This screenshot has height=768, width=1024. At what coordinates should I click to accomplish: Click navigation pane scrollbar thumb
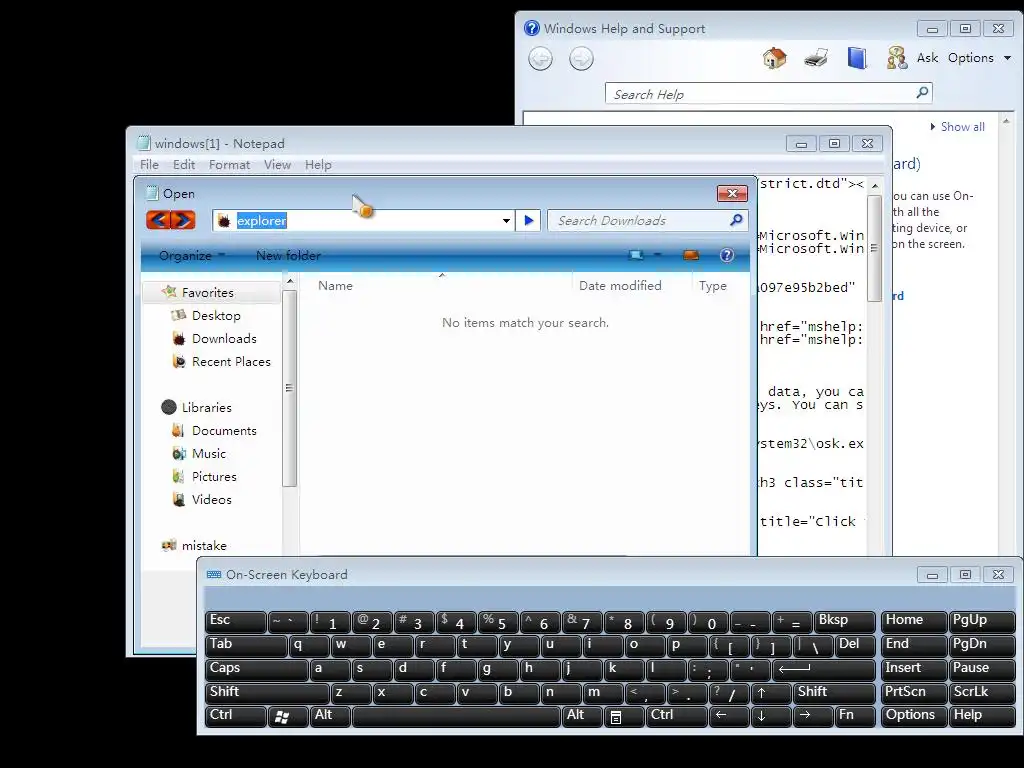pos(289,388)
